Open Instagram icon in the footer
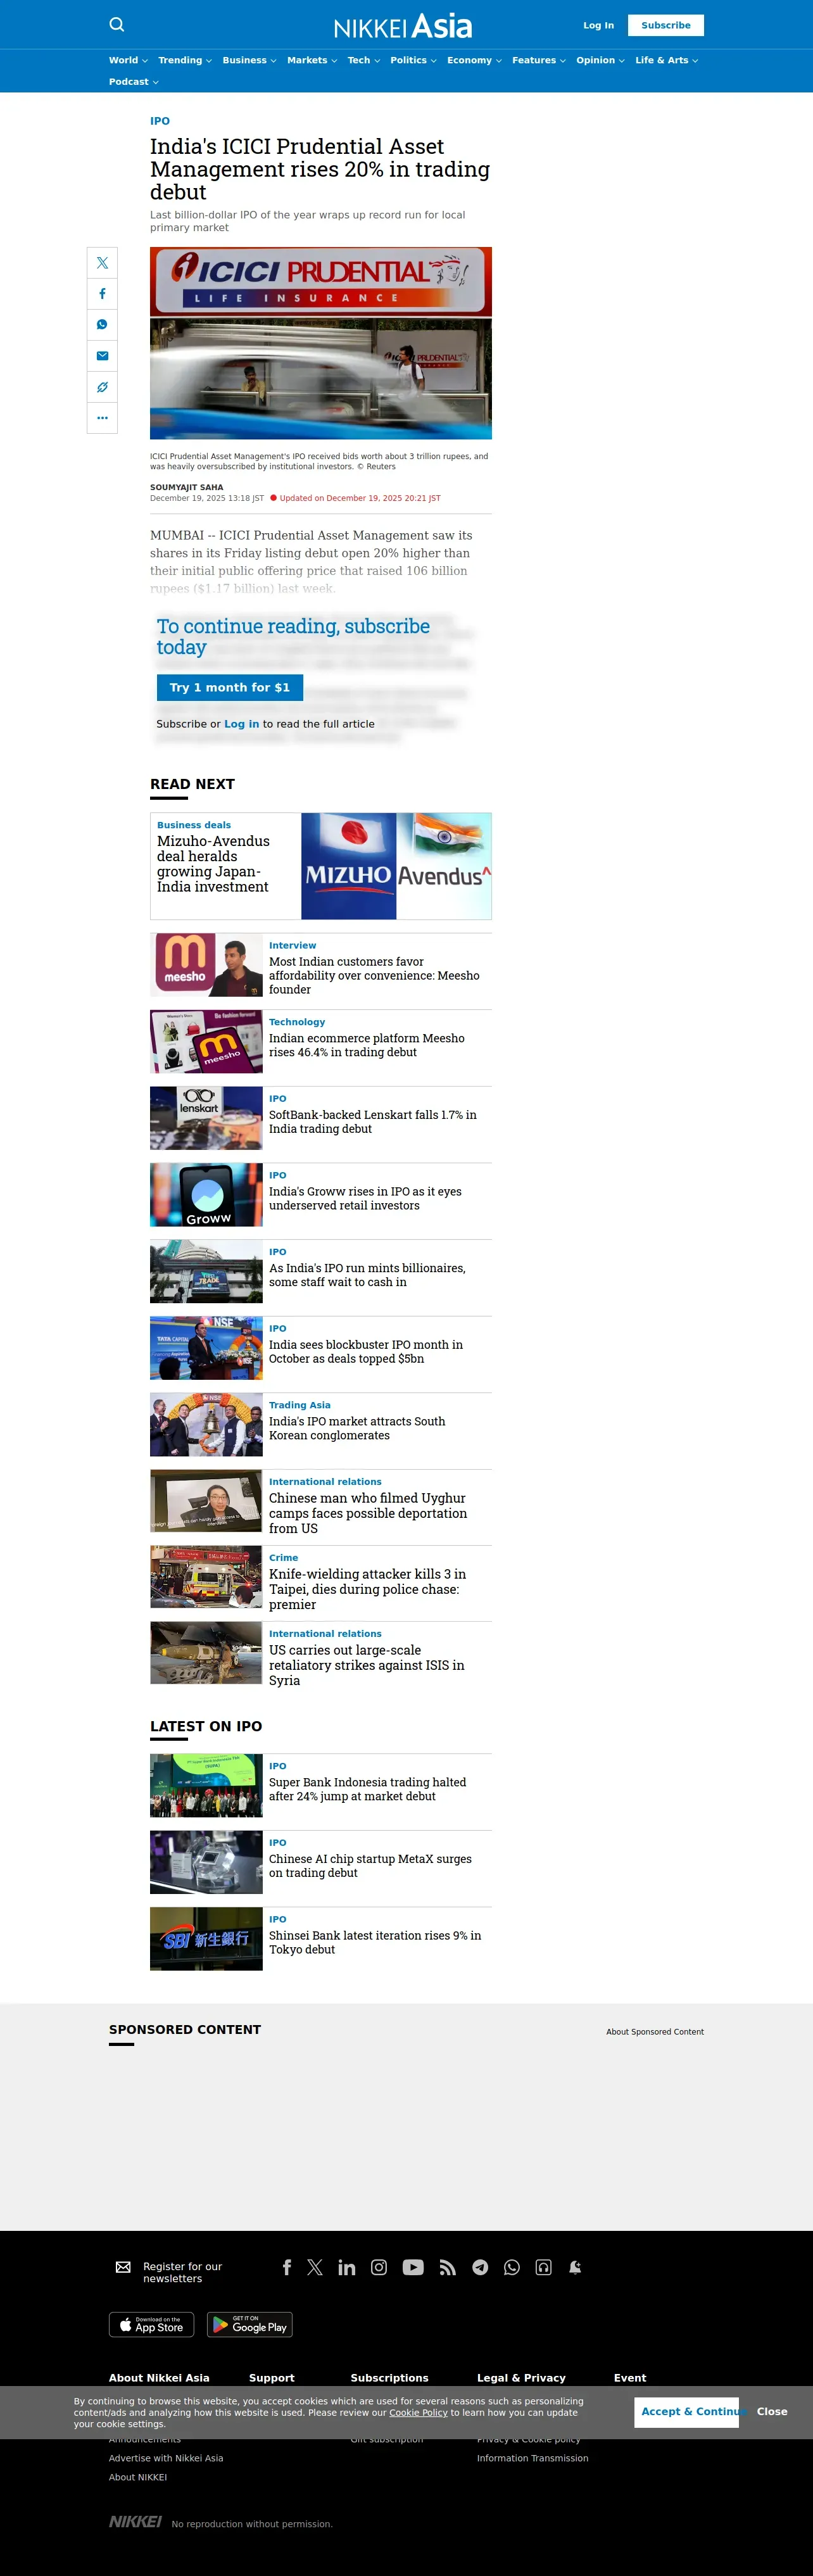This screenshot has width=813, height=2576. [379, 2267]
